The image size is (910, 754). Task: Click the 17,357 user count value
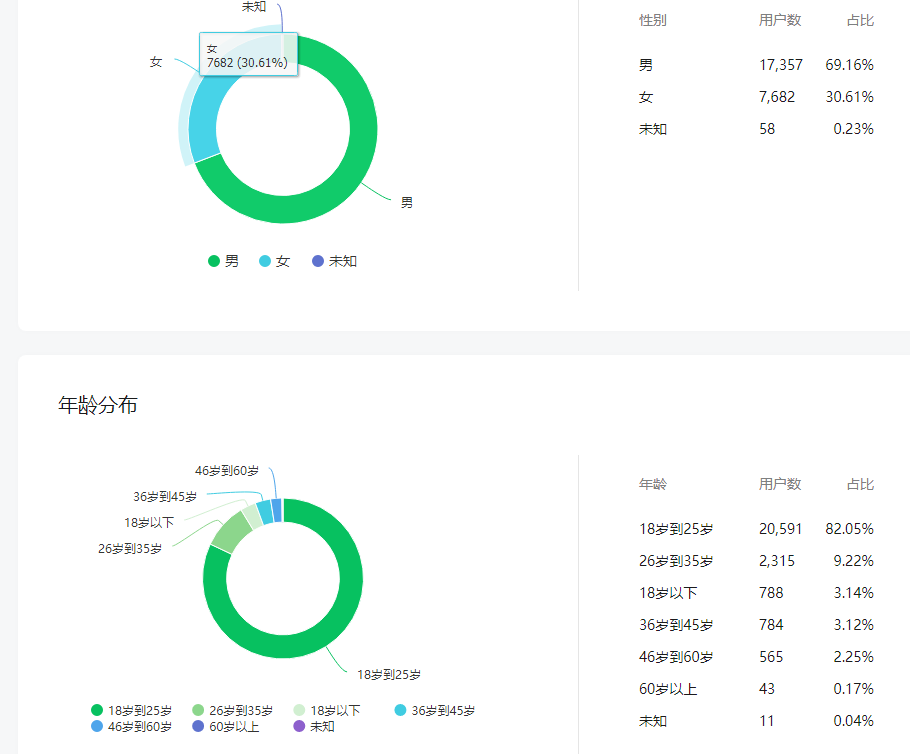pyautogui.click(x=781, y=65)
